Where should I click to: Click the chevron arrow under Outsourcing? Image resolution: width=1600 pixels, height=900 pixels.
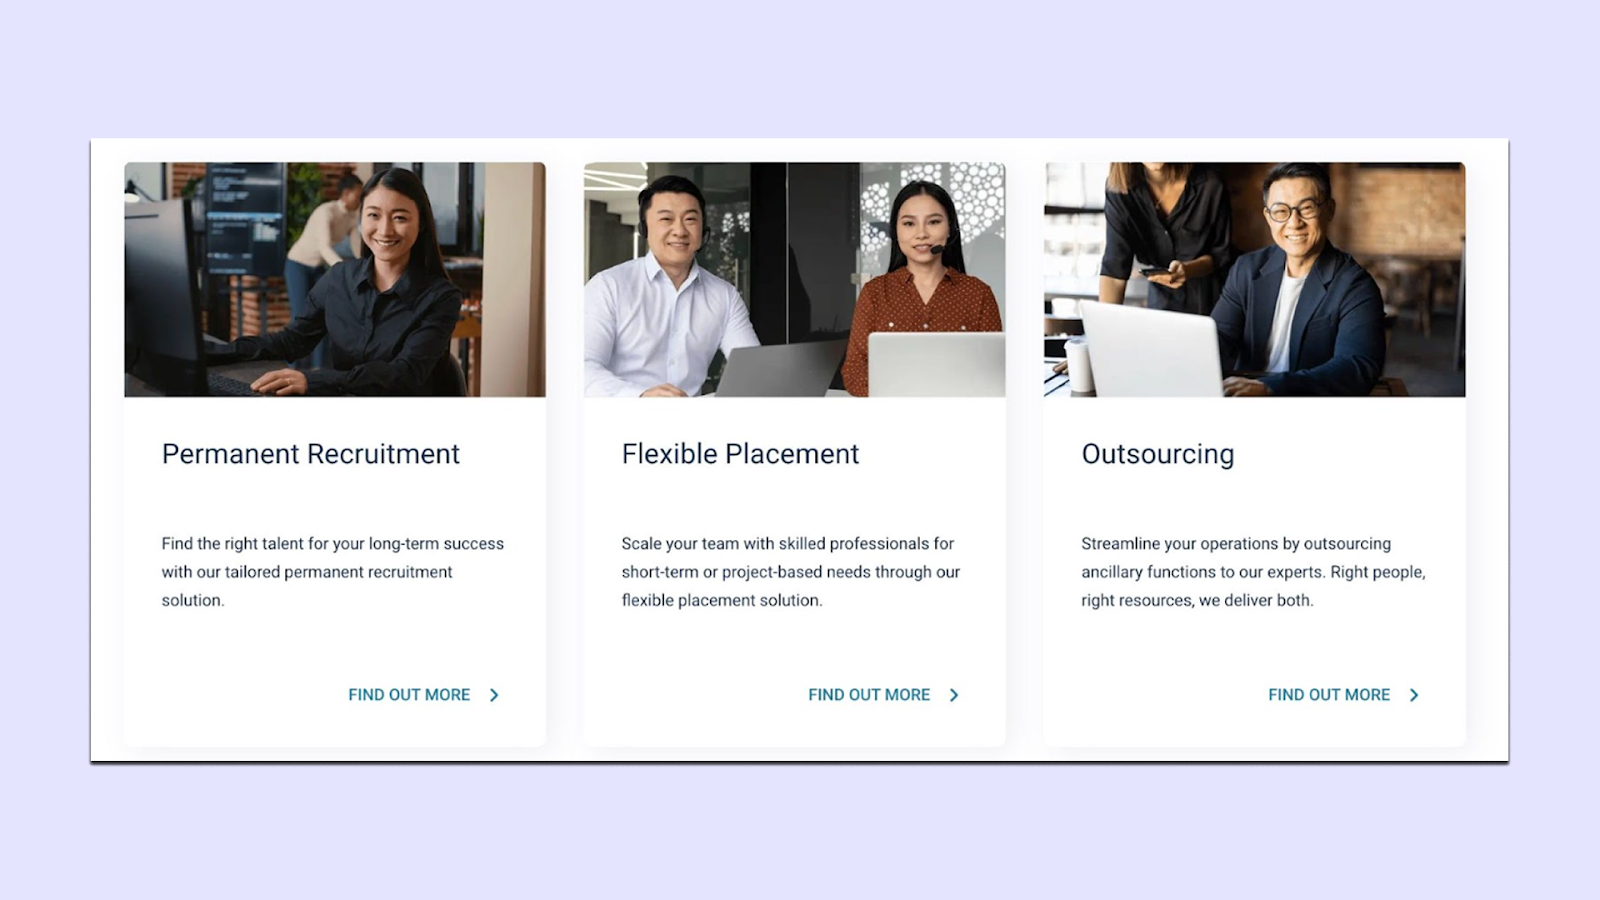1414,695
